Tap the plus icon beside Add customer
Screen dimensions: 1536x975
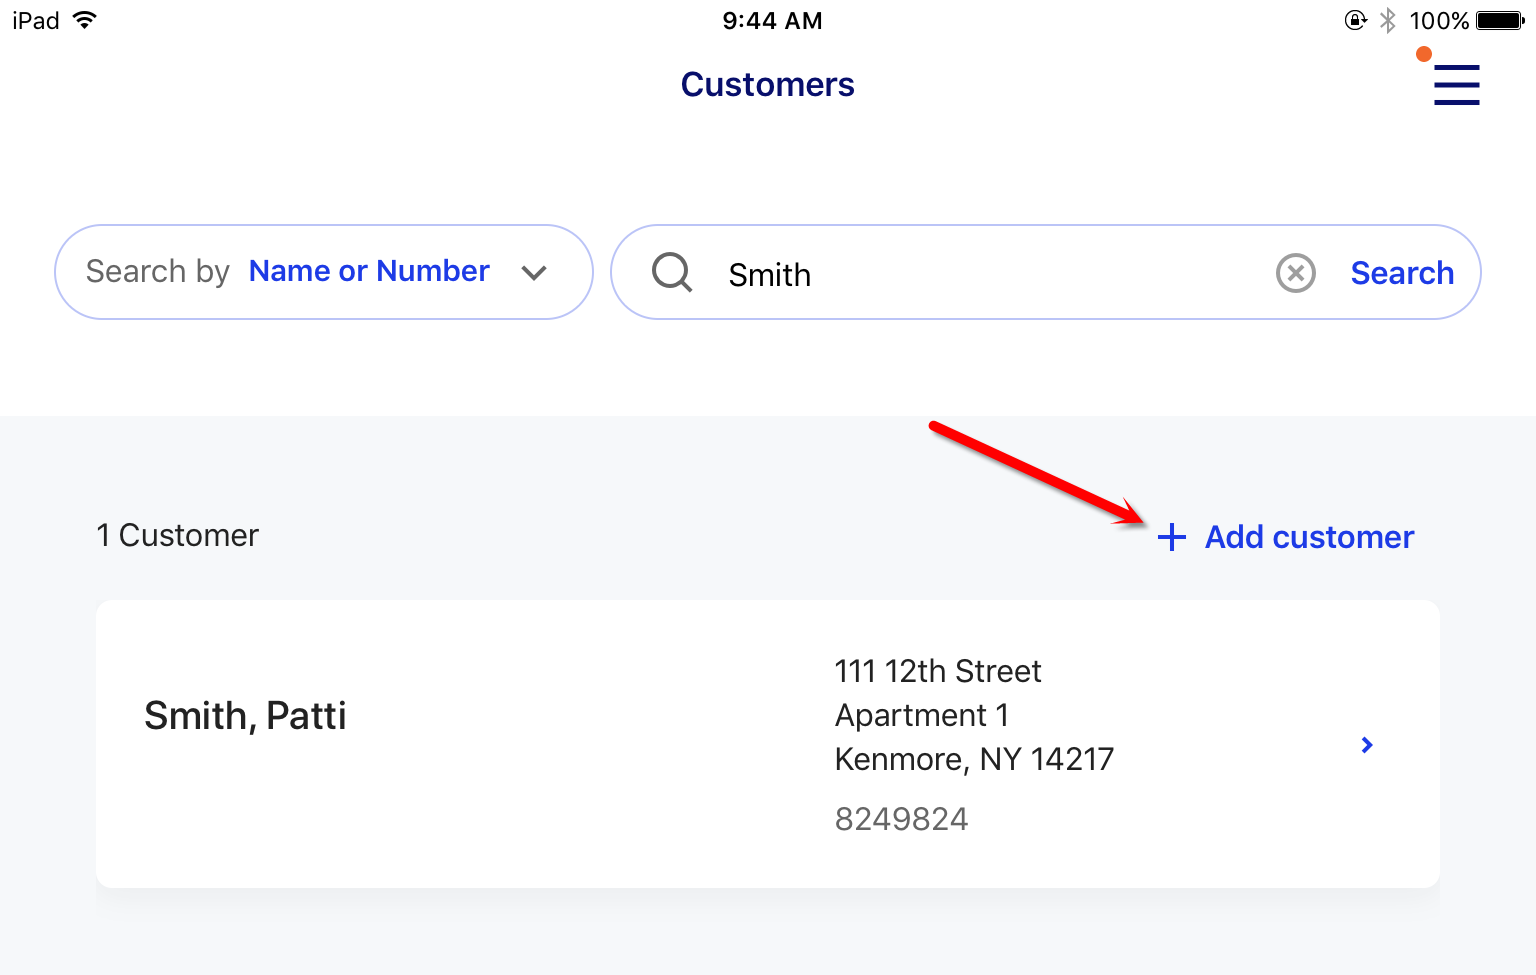point(1172,538)
